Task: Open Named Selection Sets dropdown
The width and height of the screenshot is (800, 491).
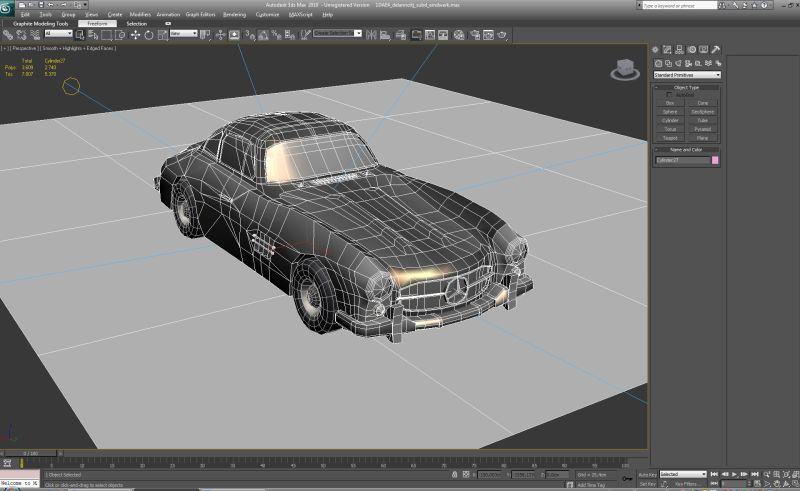Action: point(337,33)
